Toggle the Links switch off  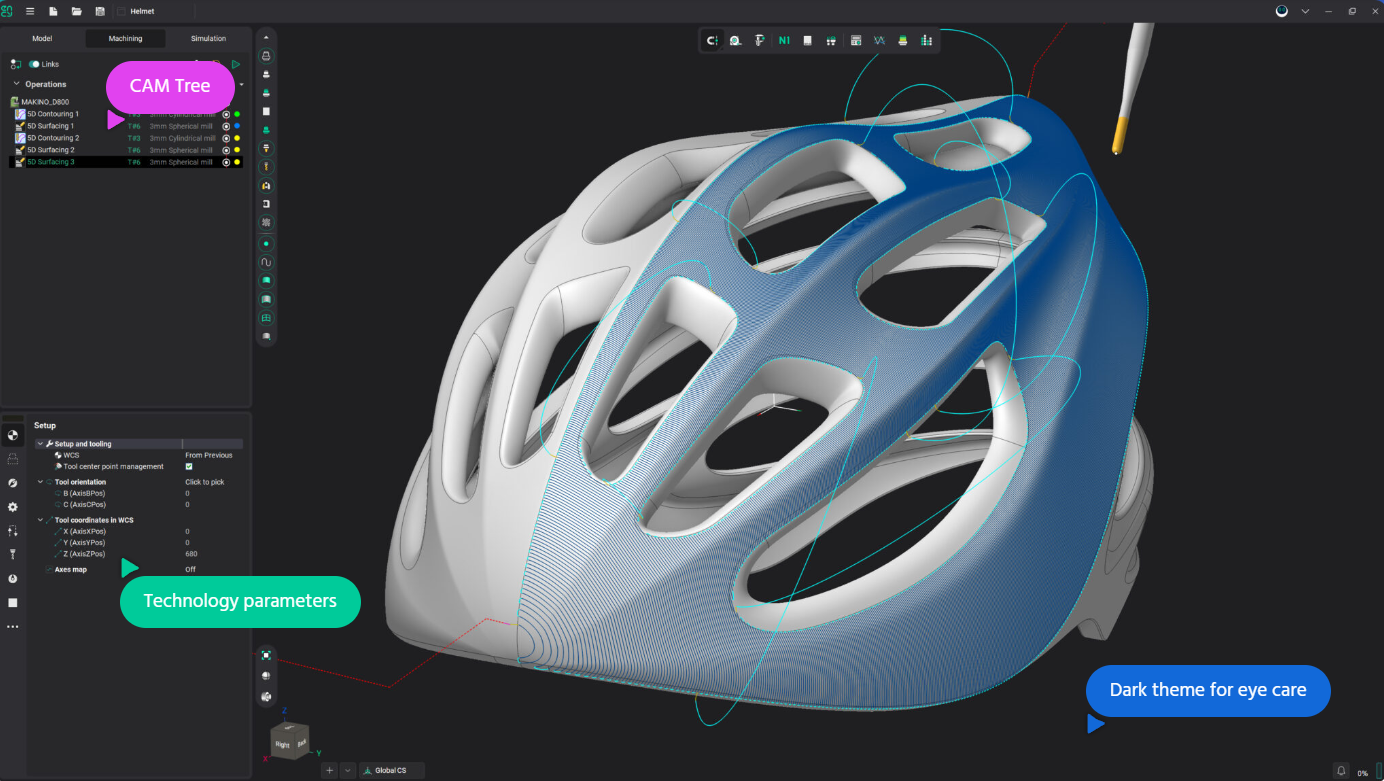(34, 64)
